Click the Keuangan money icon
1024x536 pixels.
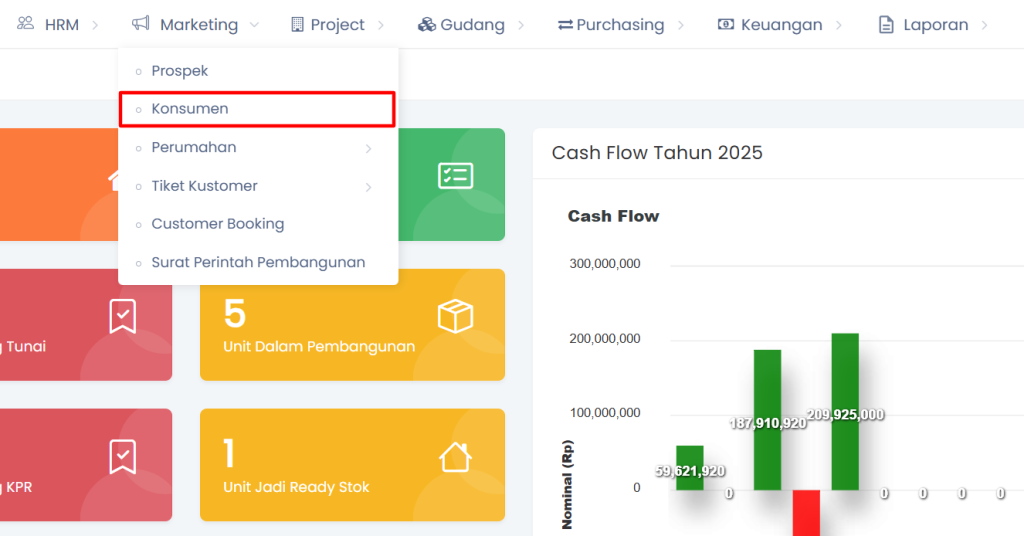coord(726,24)
